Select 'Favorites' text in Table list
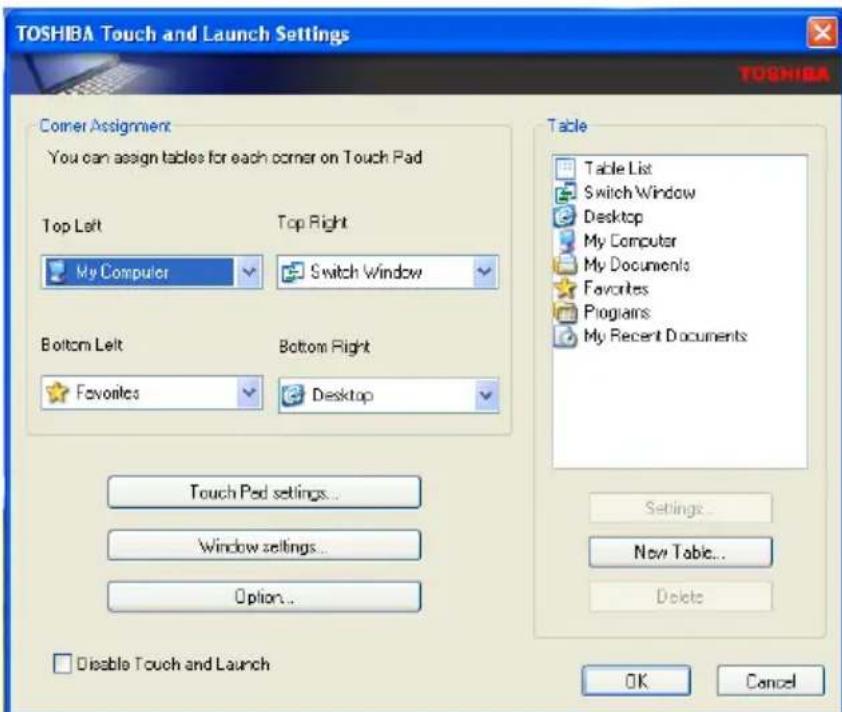Image resolution: width=842 pixels, height=712 pixels. (x=616, y=288)
